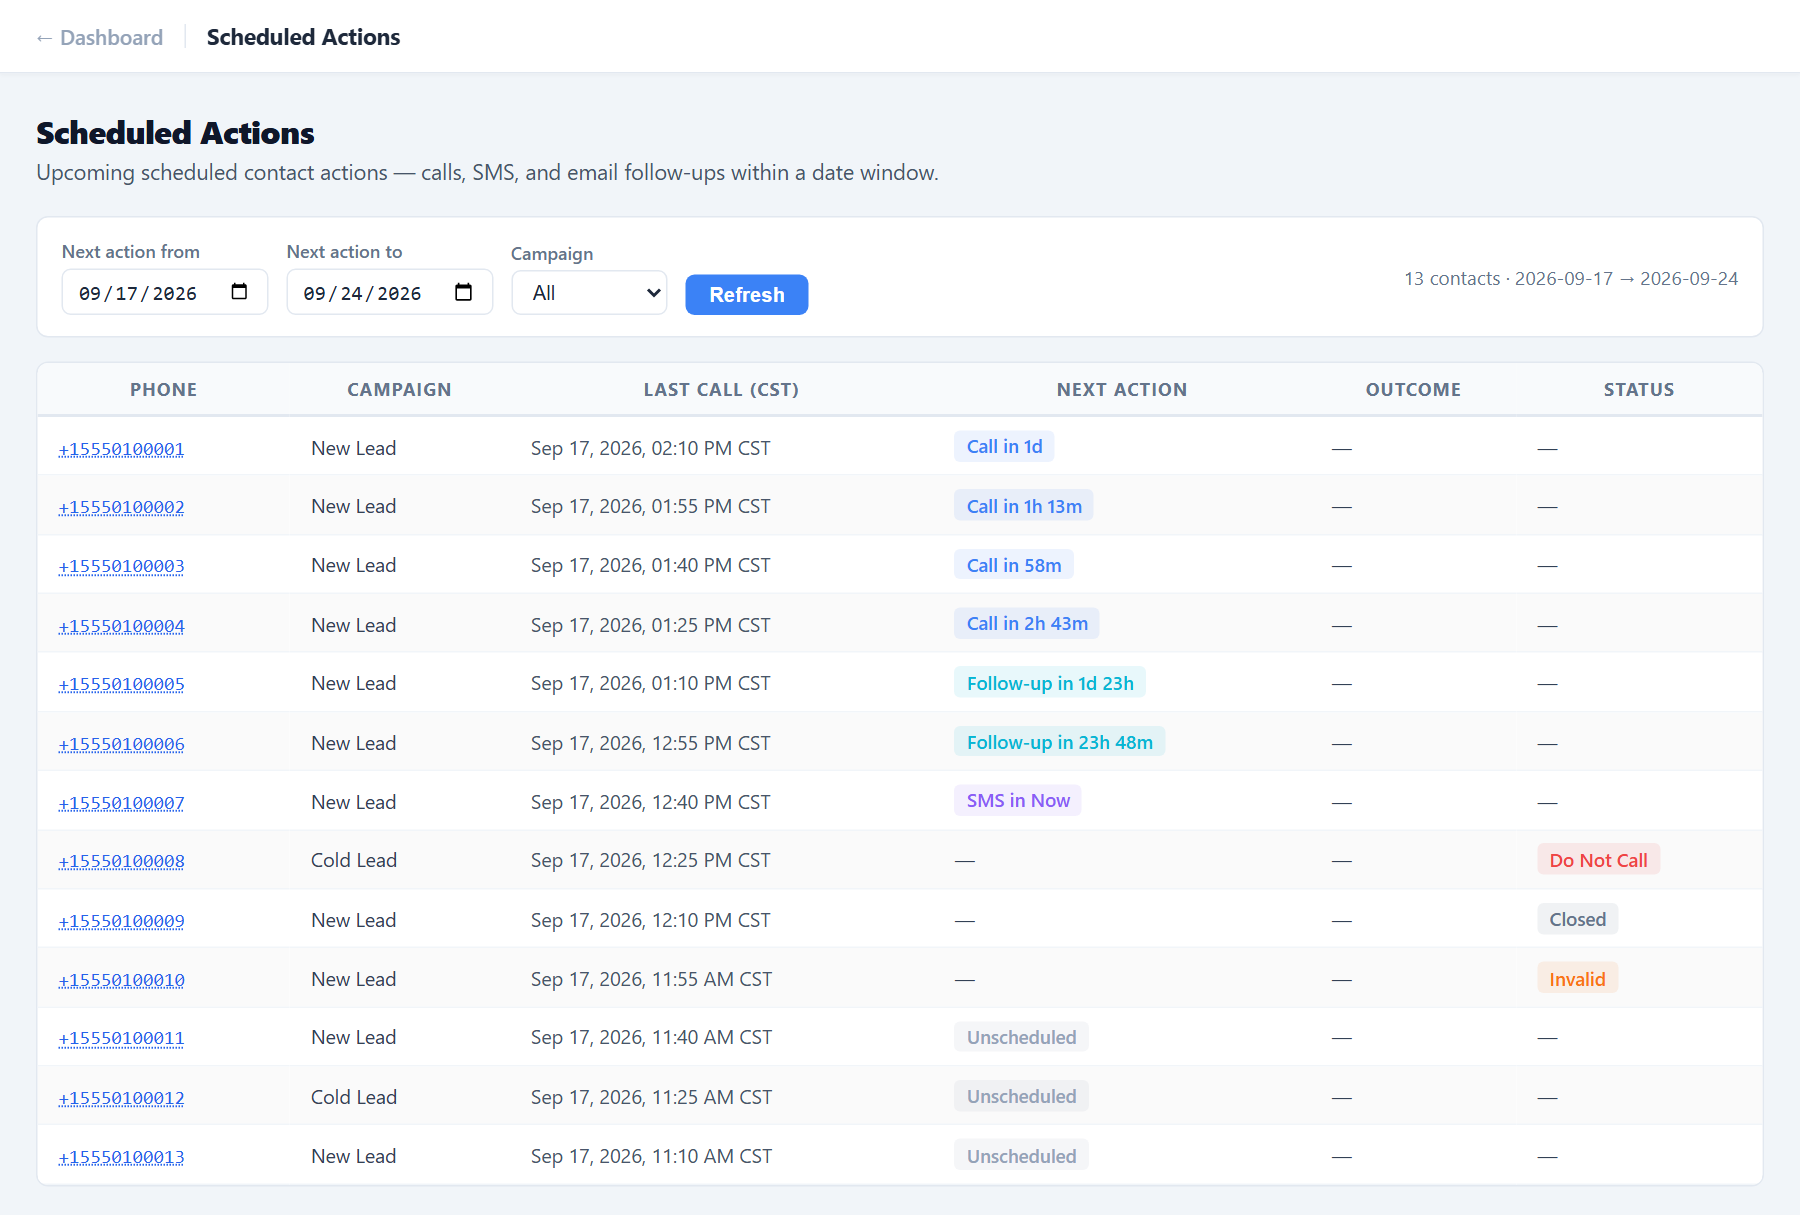
Task: Click the Next action from date field
Action: point(165,292)
